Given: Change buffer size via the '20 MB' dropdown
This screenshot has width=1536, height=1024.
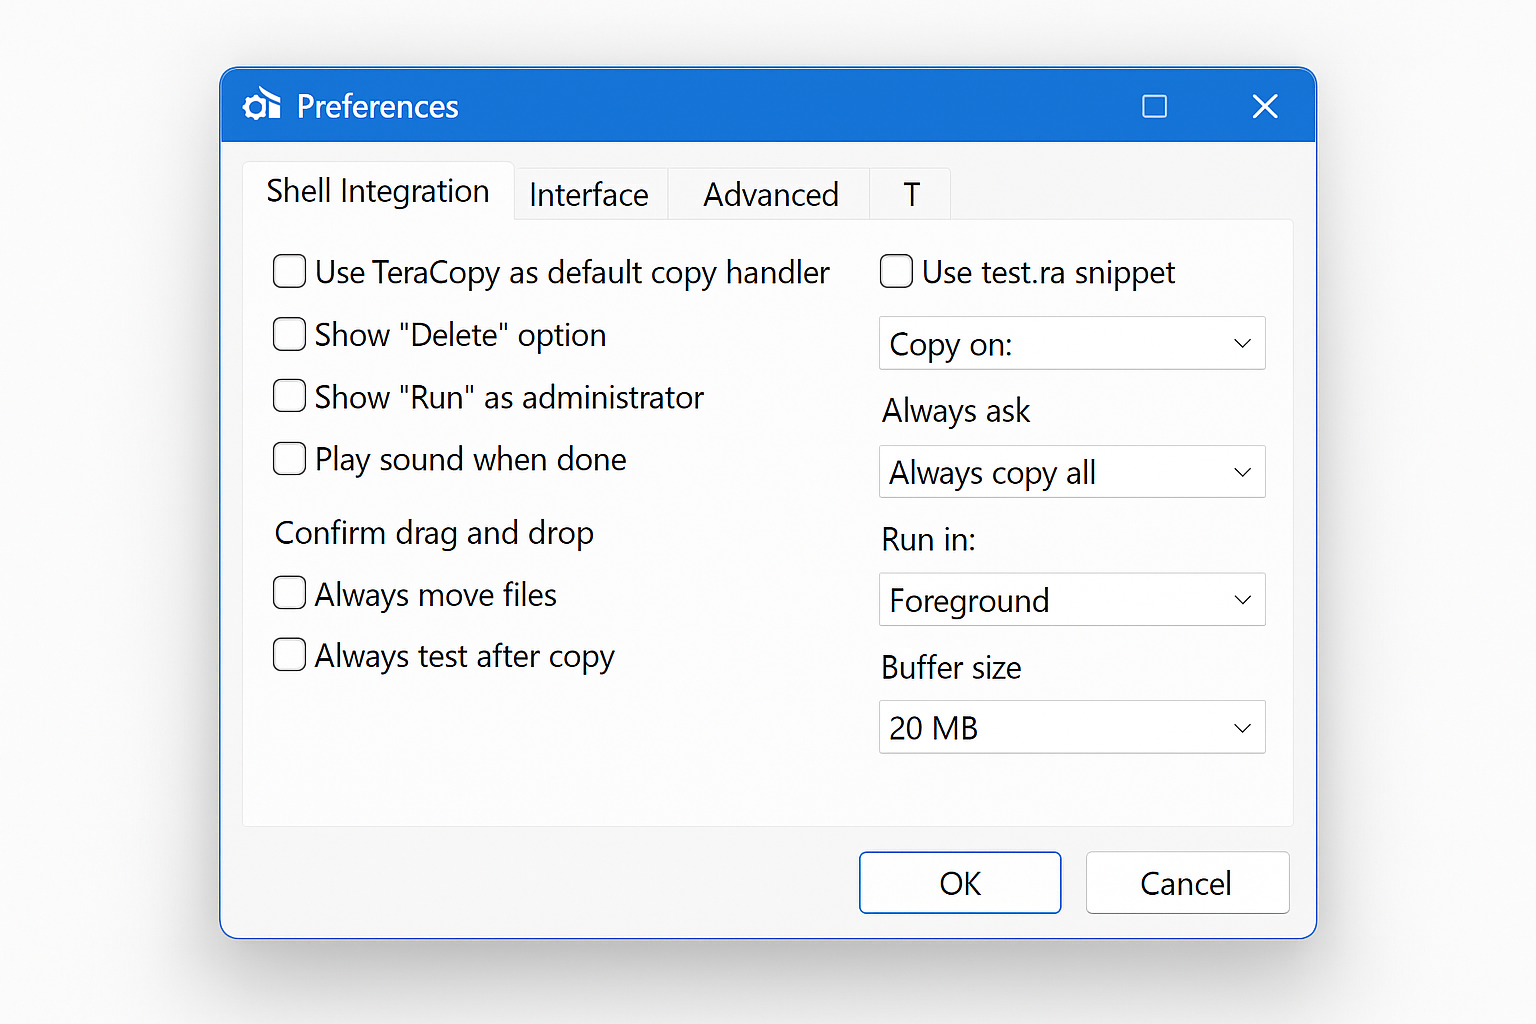Looking at the screenshot, I should point(1071,727).
